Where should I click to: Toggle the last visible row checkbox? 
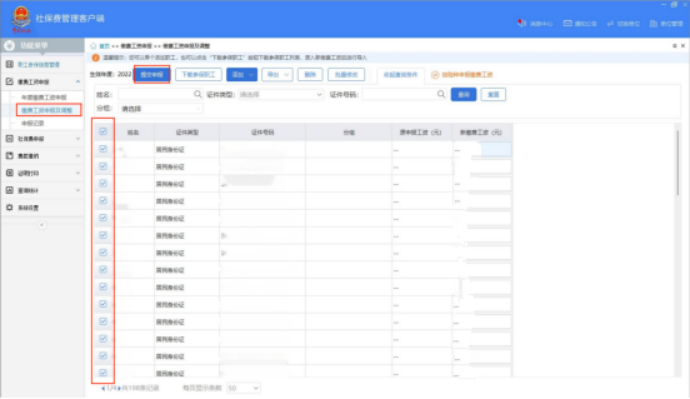click(103, 373)
